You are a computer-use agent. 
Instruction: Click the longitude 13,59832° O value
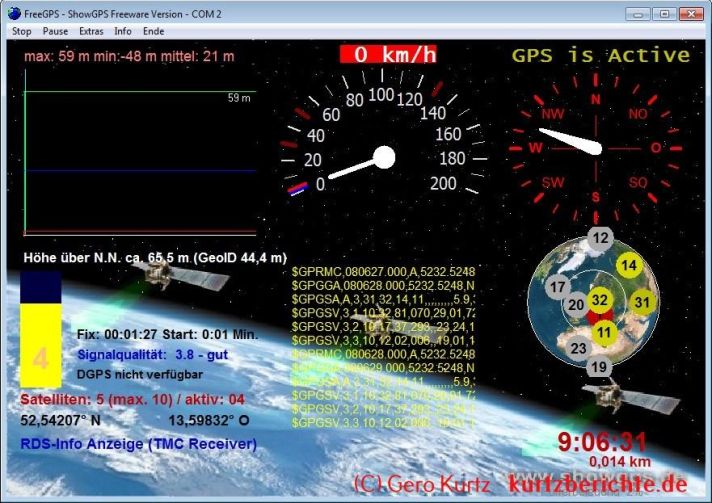209,420
